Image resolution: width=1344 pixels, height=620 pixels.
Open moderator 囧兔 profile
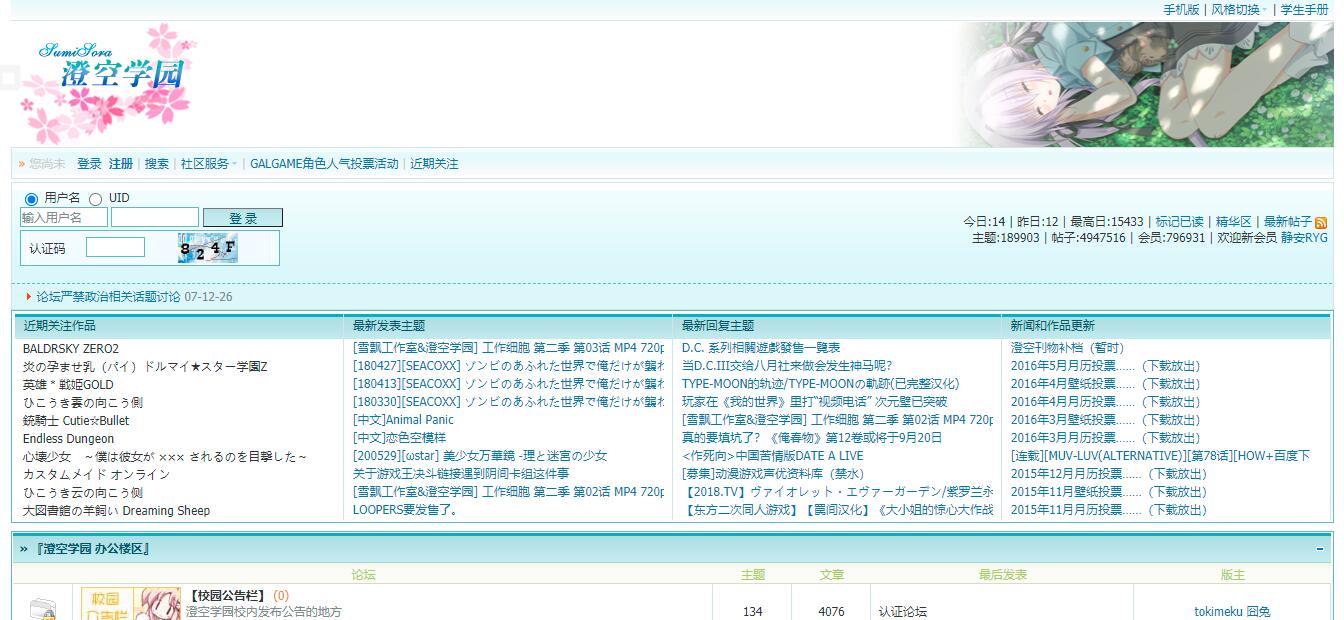[x=1258, y=612]
